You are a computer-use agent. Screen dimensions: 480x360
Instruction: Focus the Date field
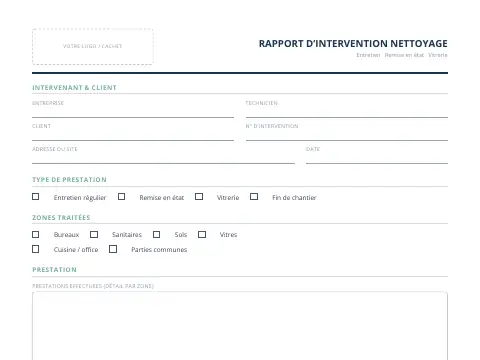pos(377,159)
